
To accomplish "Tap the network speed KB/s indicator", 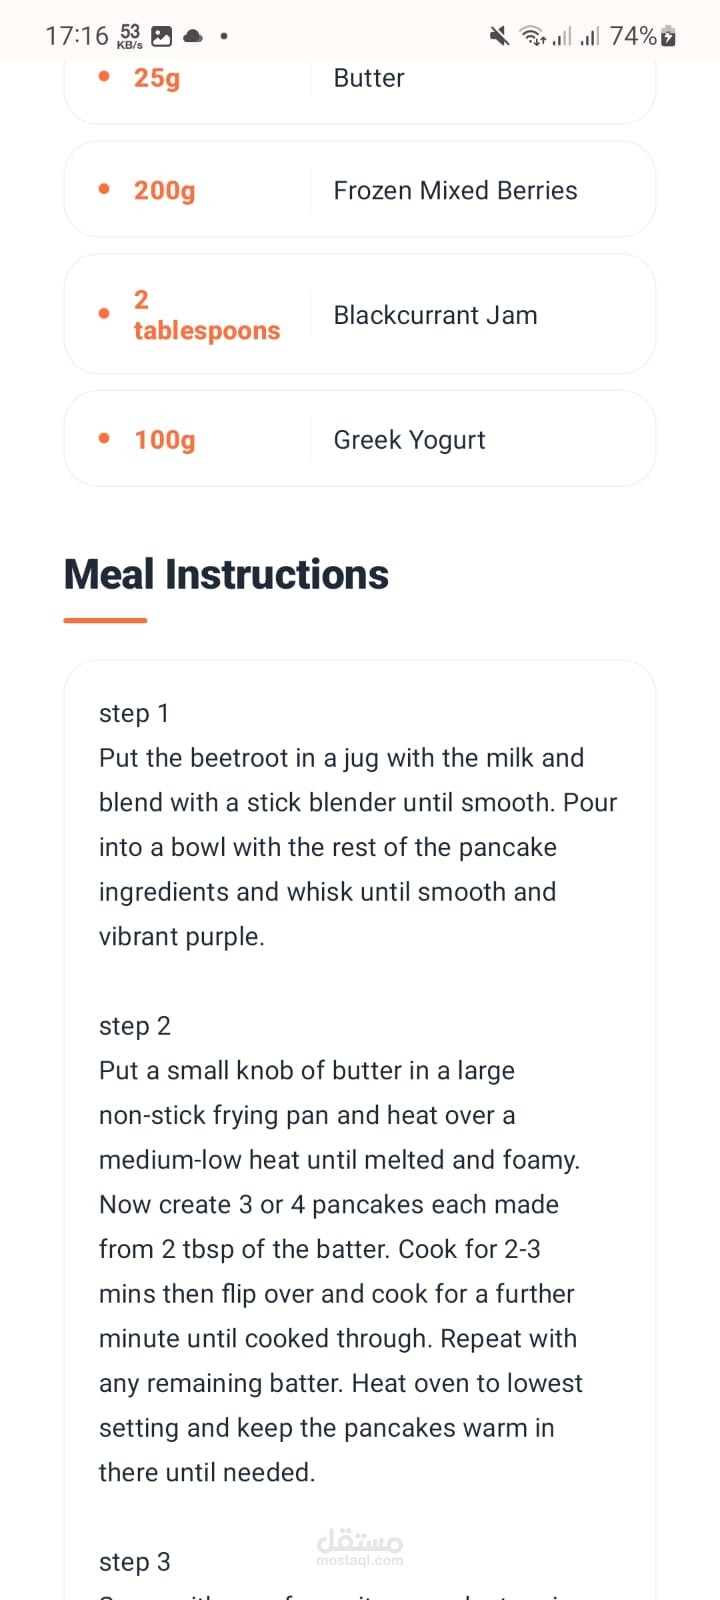I will coord(130,37).
